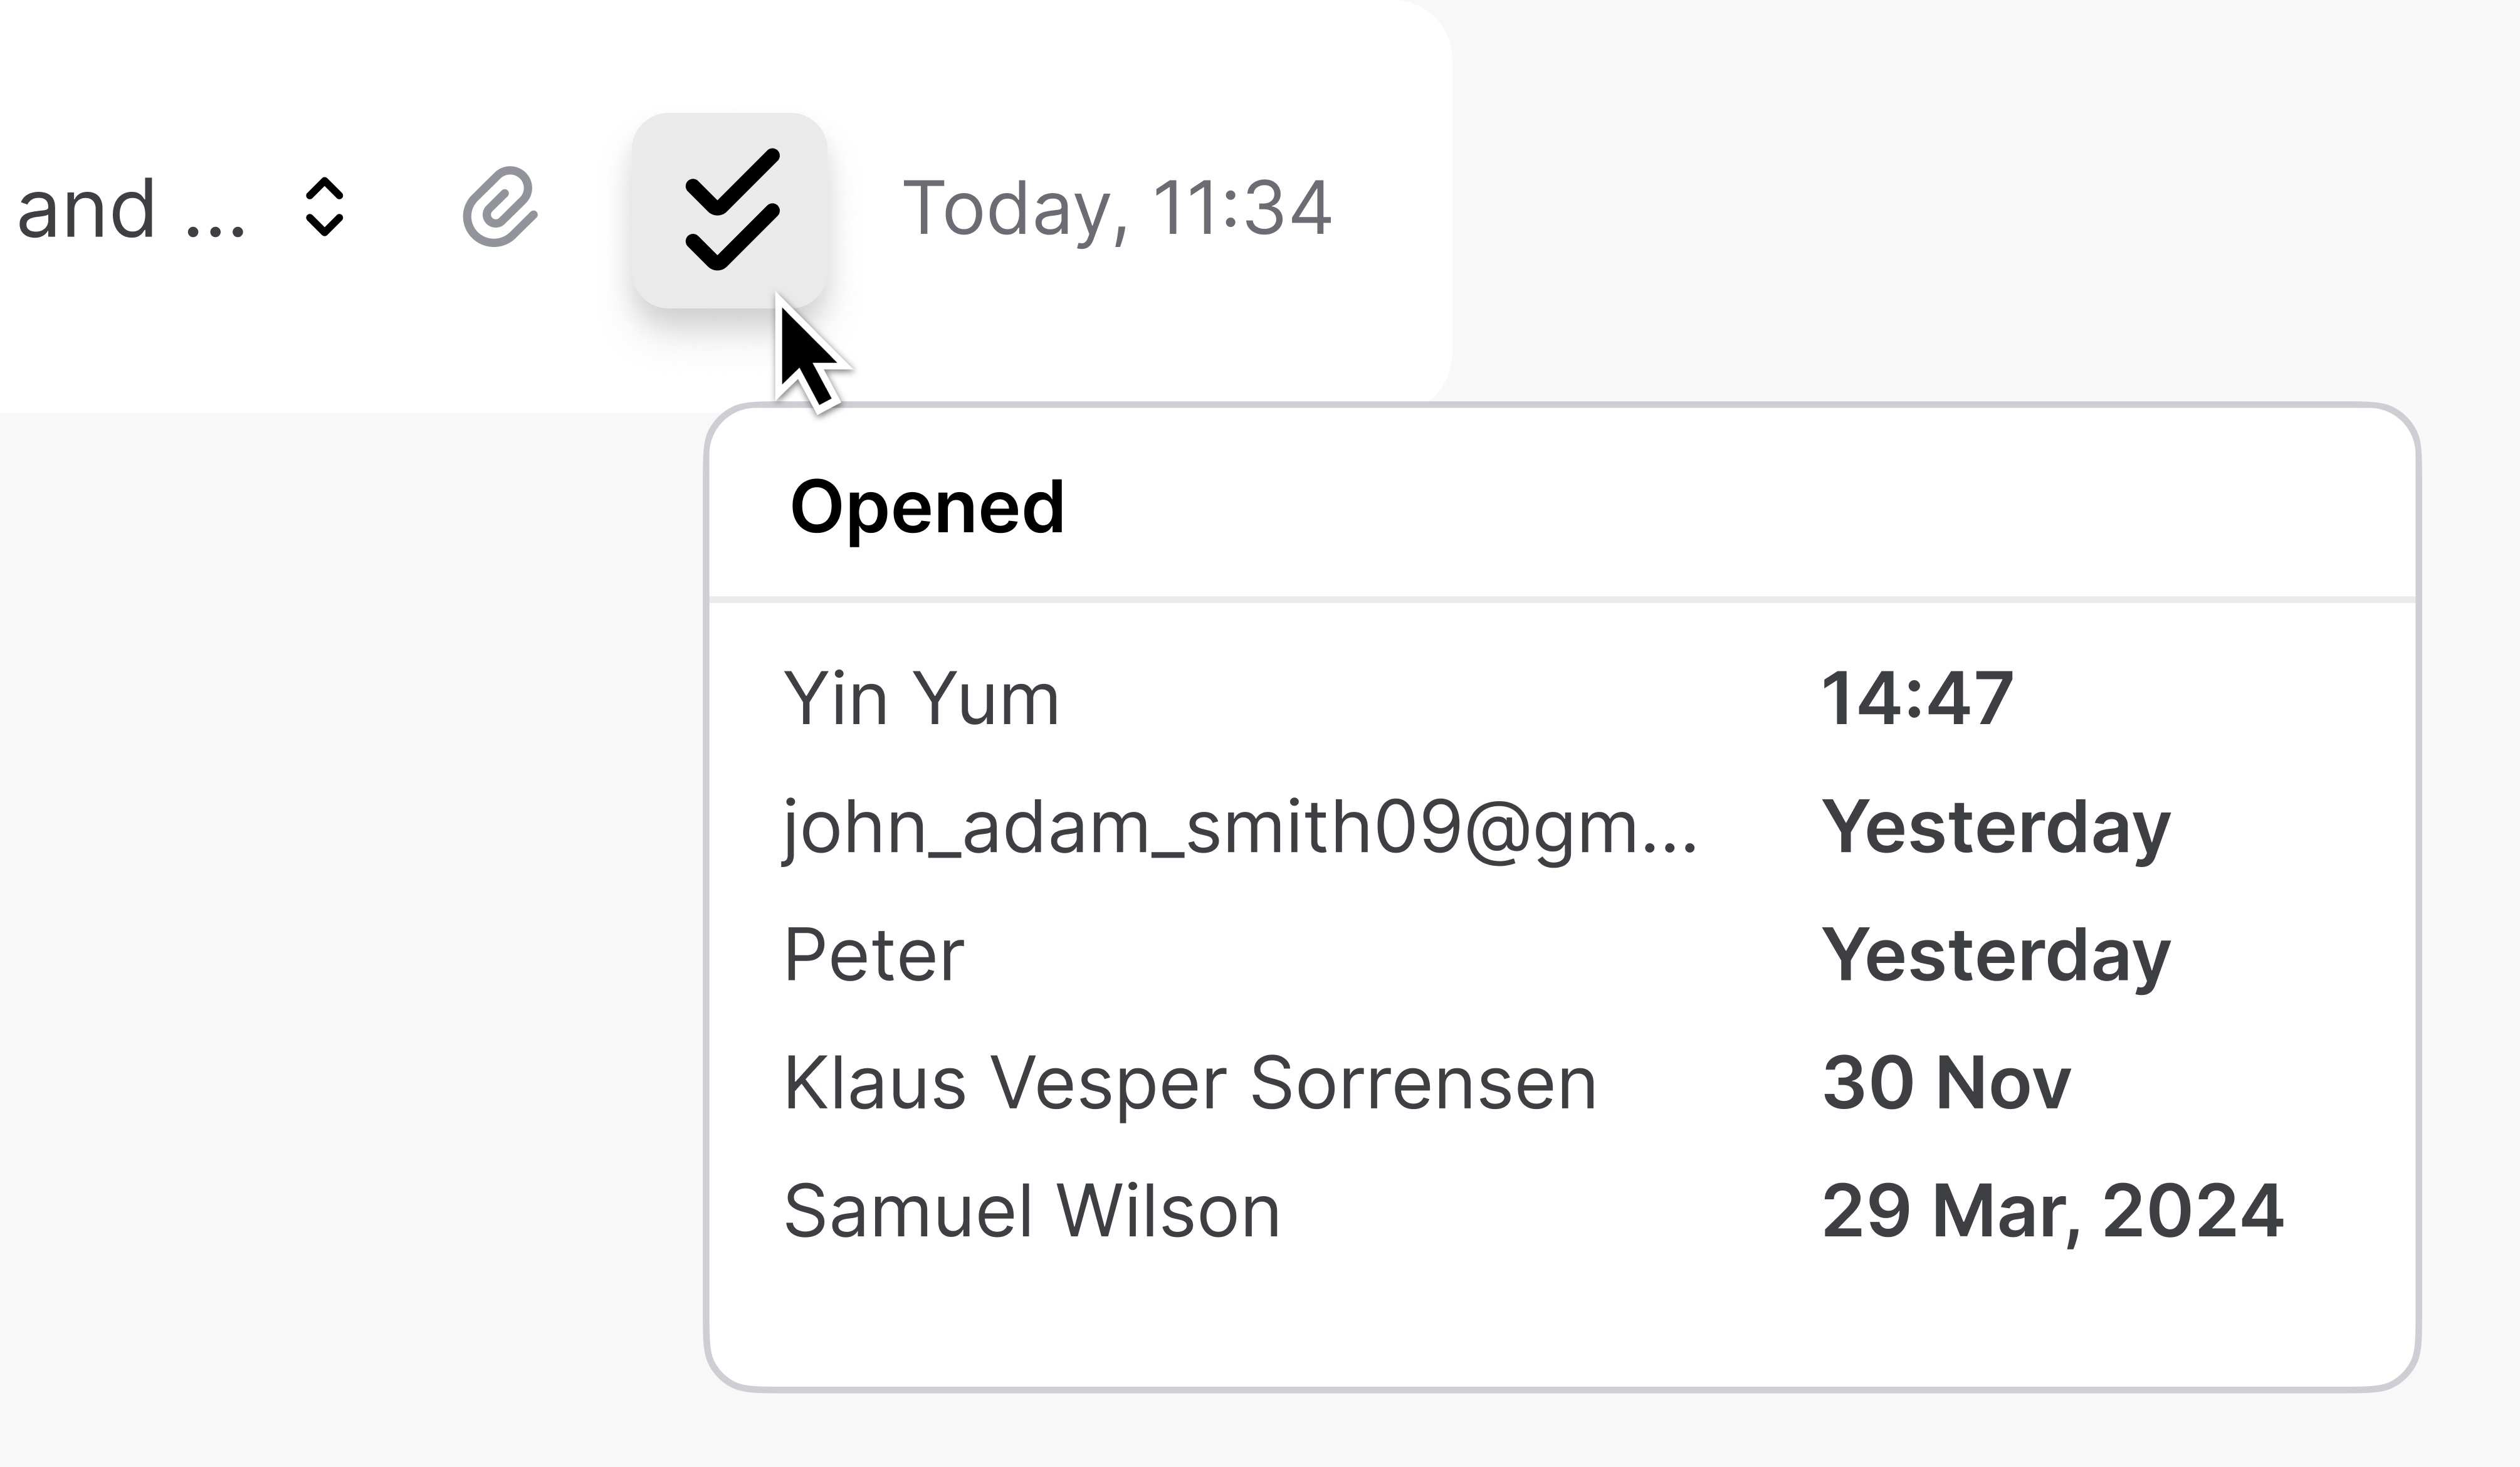Click the divider line under 'Opened'
Screen dimensions: 2520x1467
coord(1562,599)
